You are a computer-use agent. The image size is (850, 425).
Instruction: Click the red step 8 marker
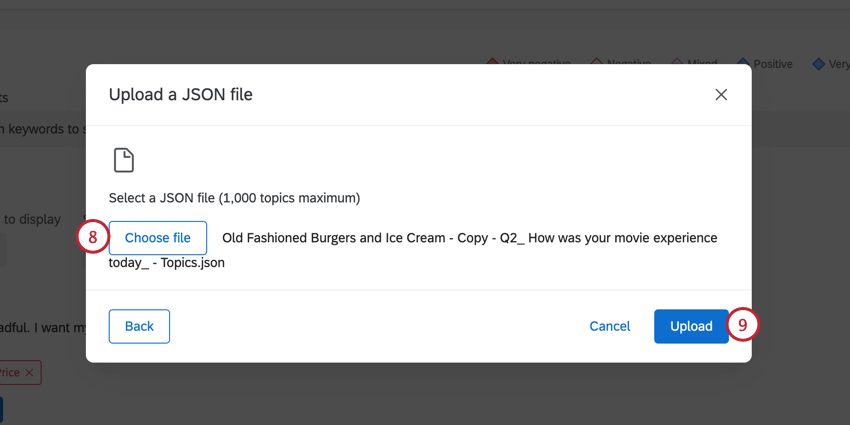coord(92,238)
